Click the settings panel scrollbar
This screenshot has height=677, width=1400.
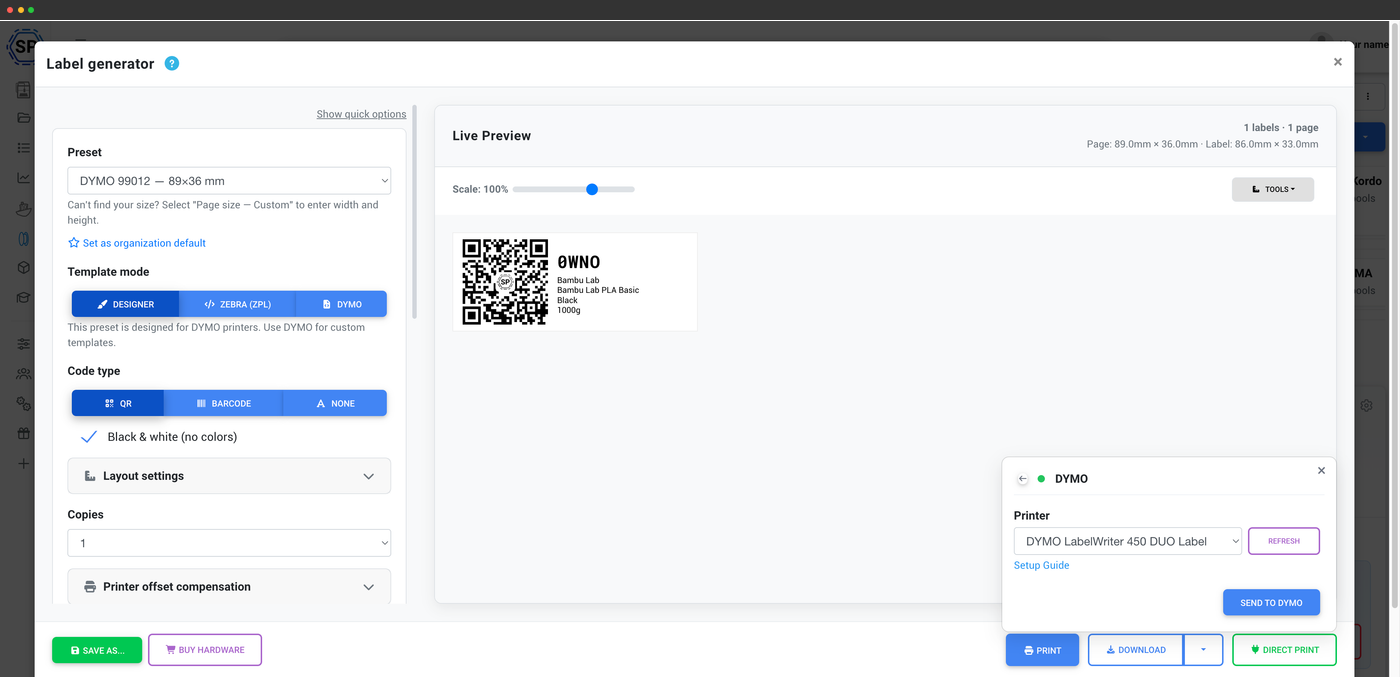tap(414, 213)
